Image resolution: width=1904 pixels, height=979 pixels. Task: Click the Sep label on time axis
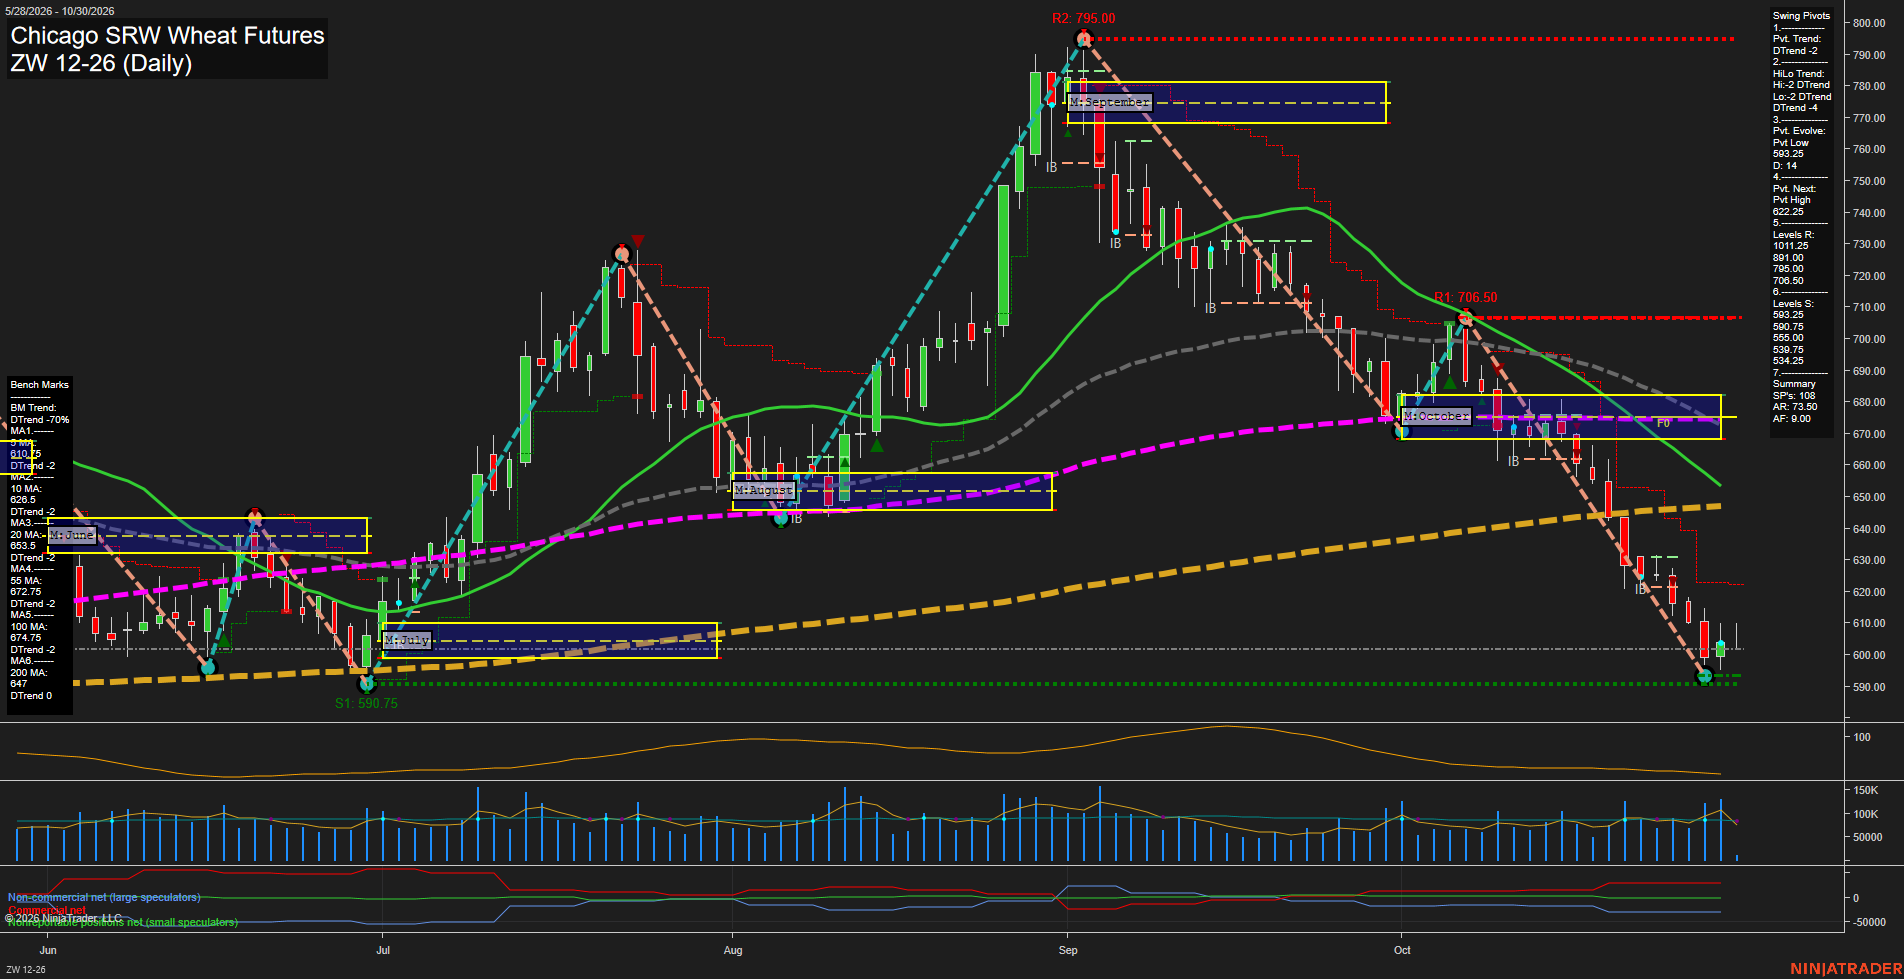pyautogui.click(x=1068, y=950)
